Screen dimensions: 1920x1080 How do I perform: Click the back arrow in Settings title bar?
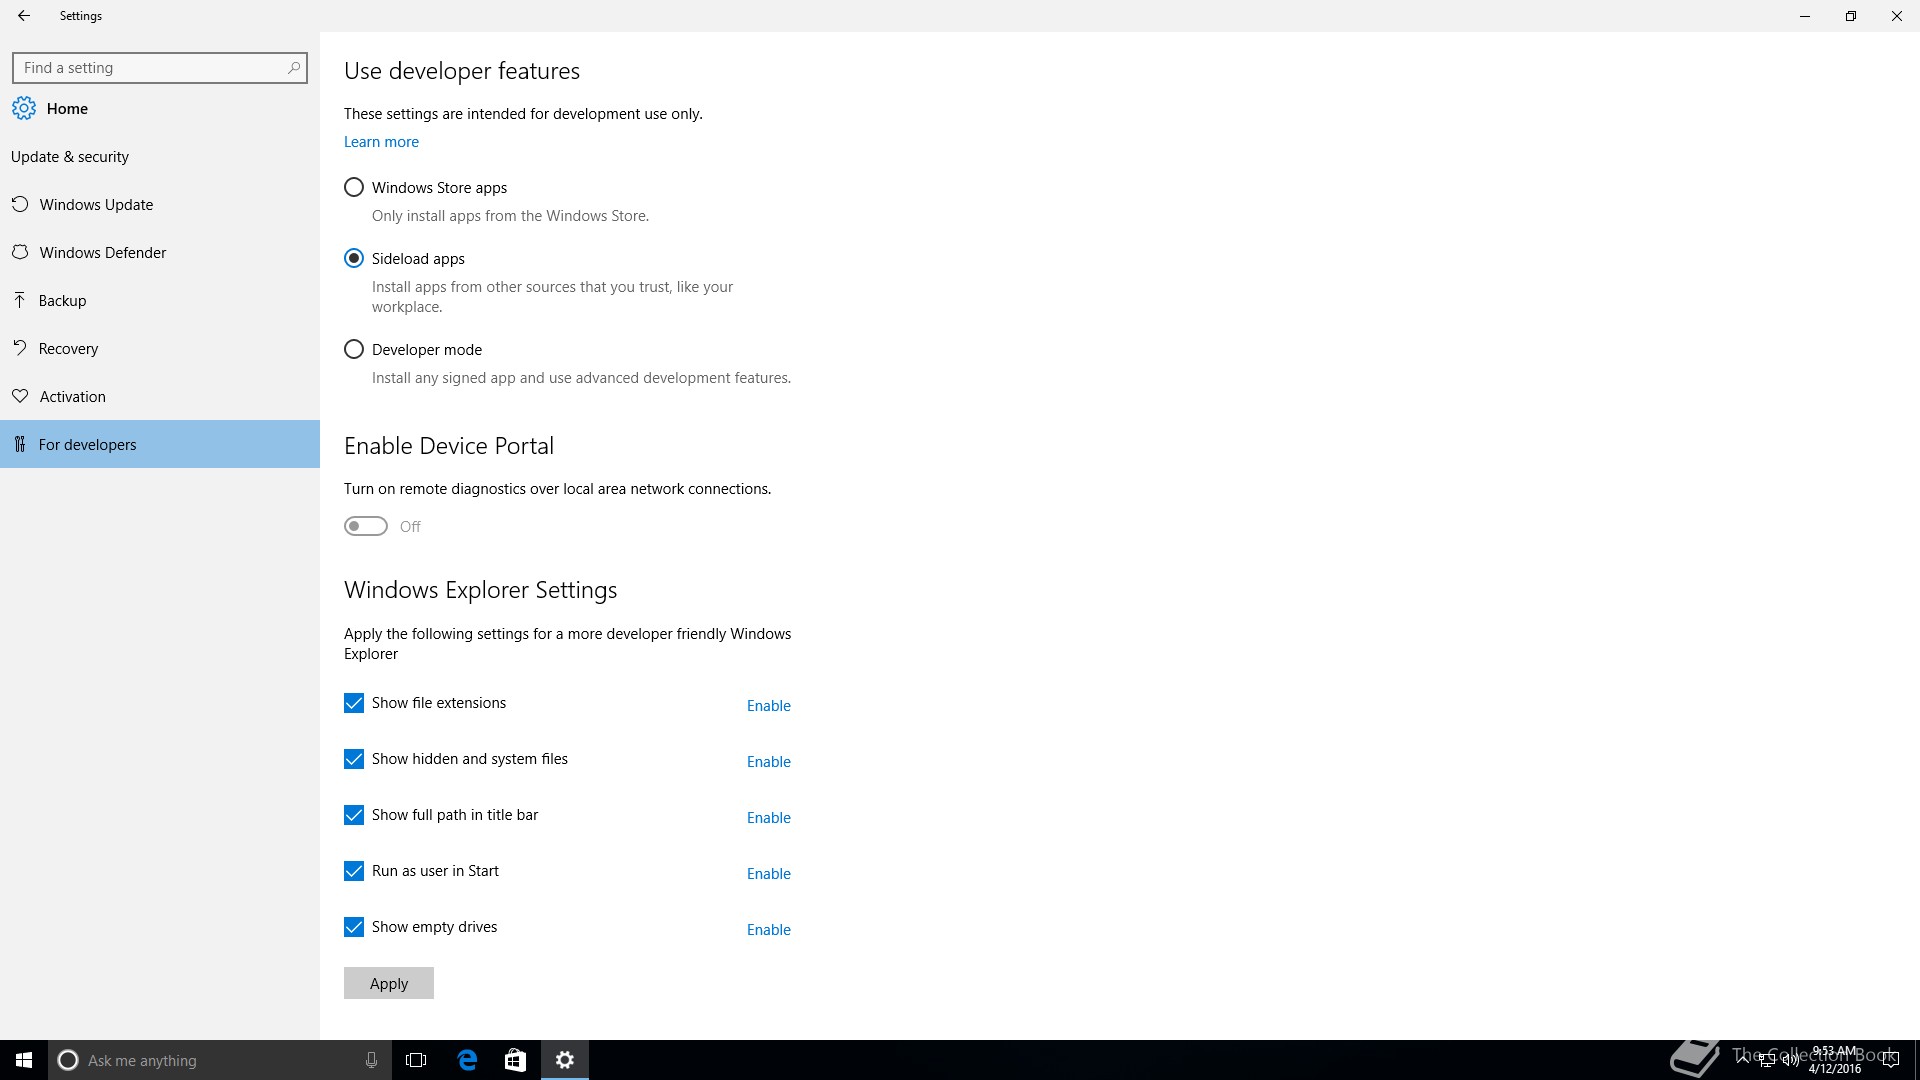[24, 16]
